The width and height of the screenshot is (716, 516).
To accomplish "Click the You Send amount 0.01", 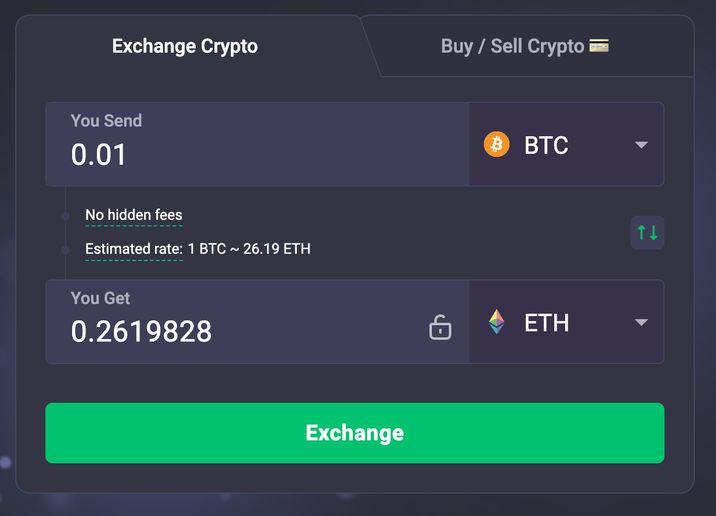I will coord(99,155).
